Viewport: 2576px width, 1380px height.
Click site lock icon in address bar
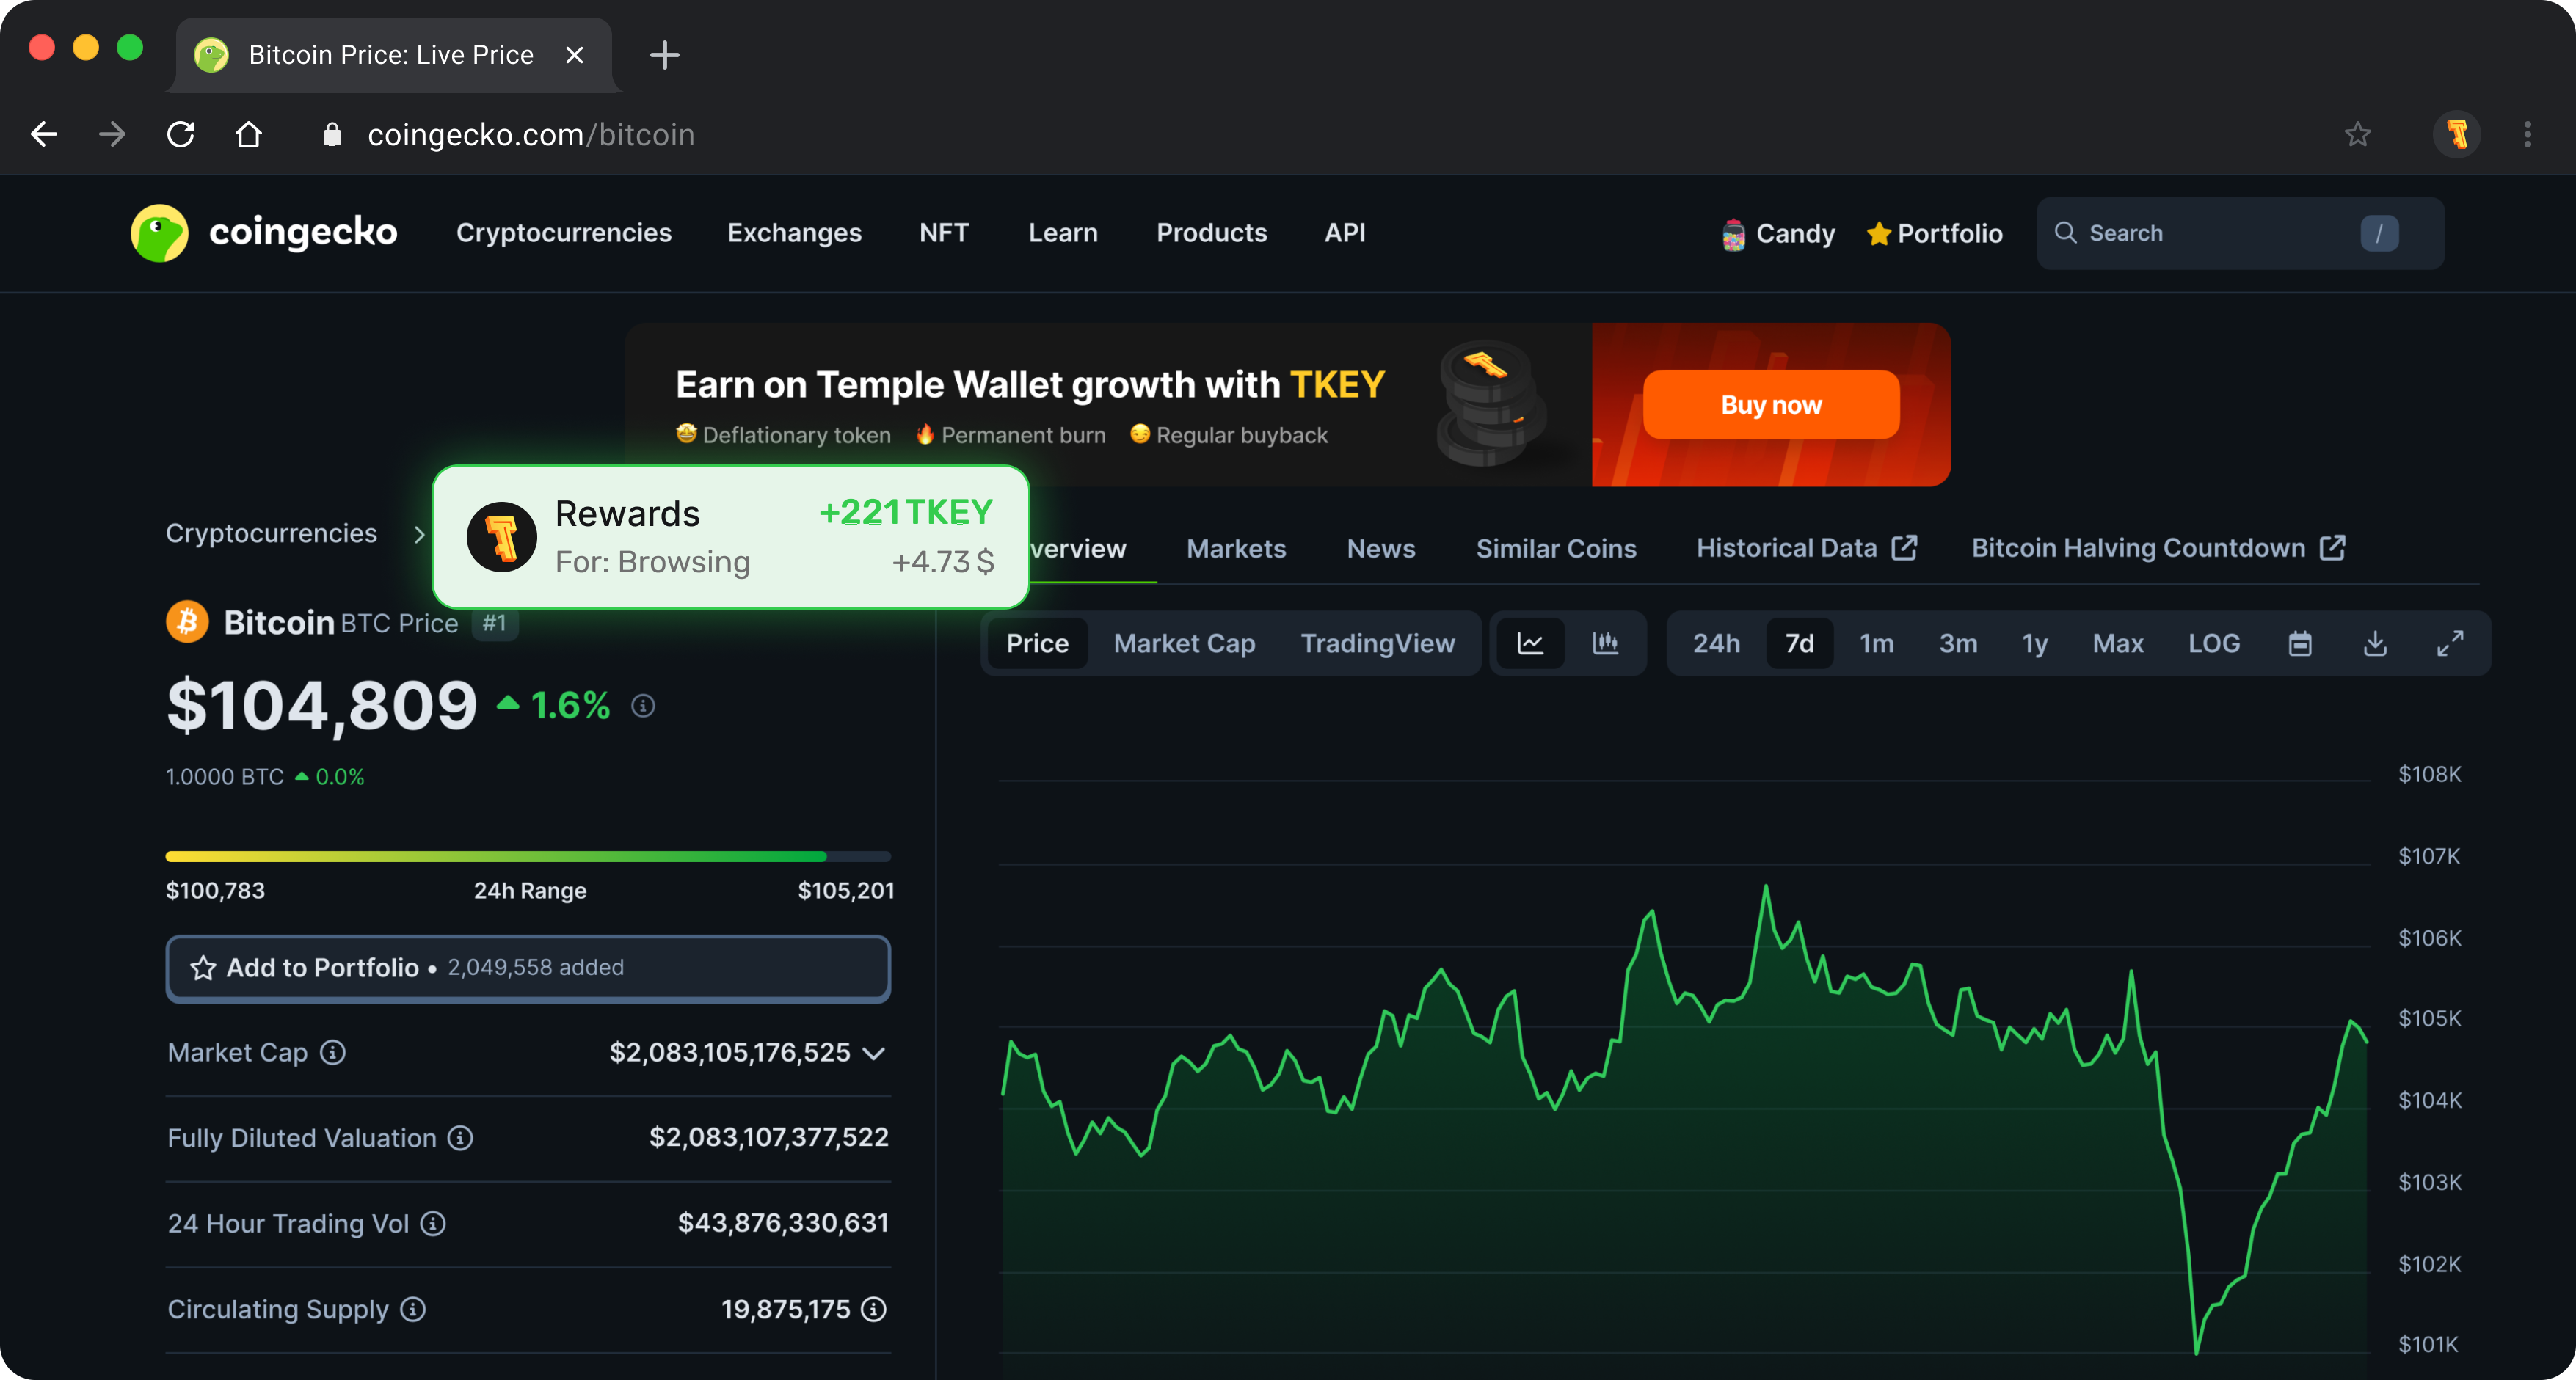(x=332, y=134)
